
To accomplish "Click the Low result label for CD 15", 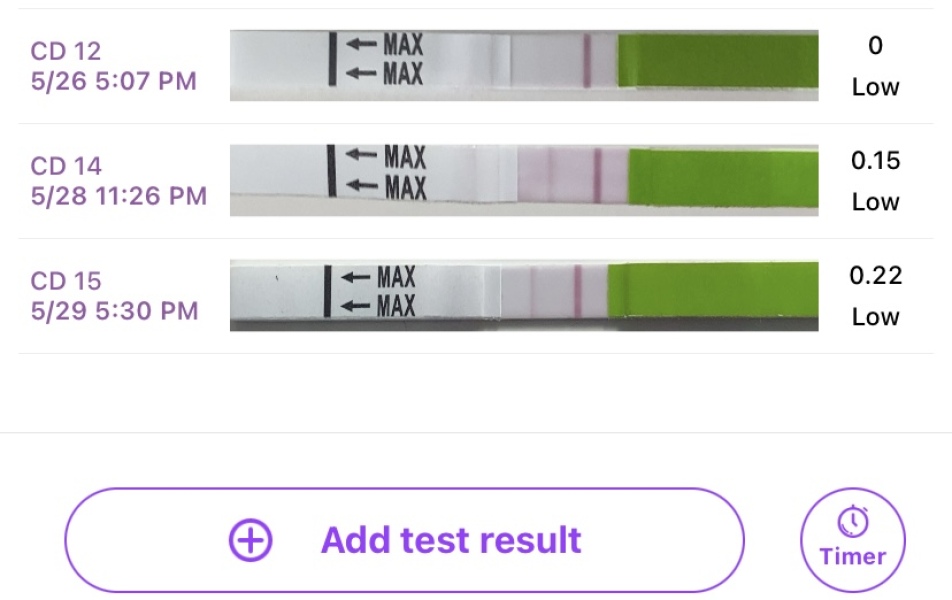I will click(876, 317).
